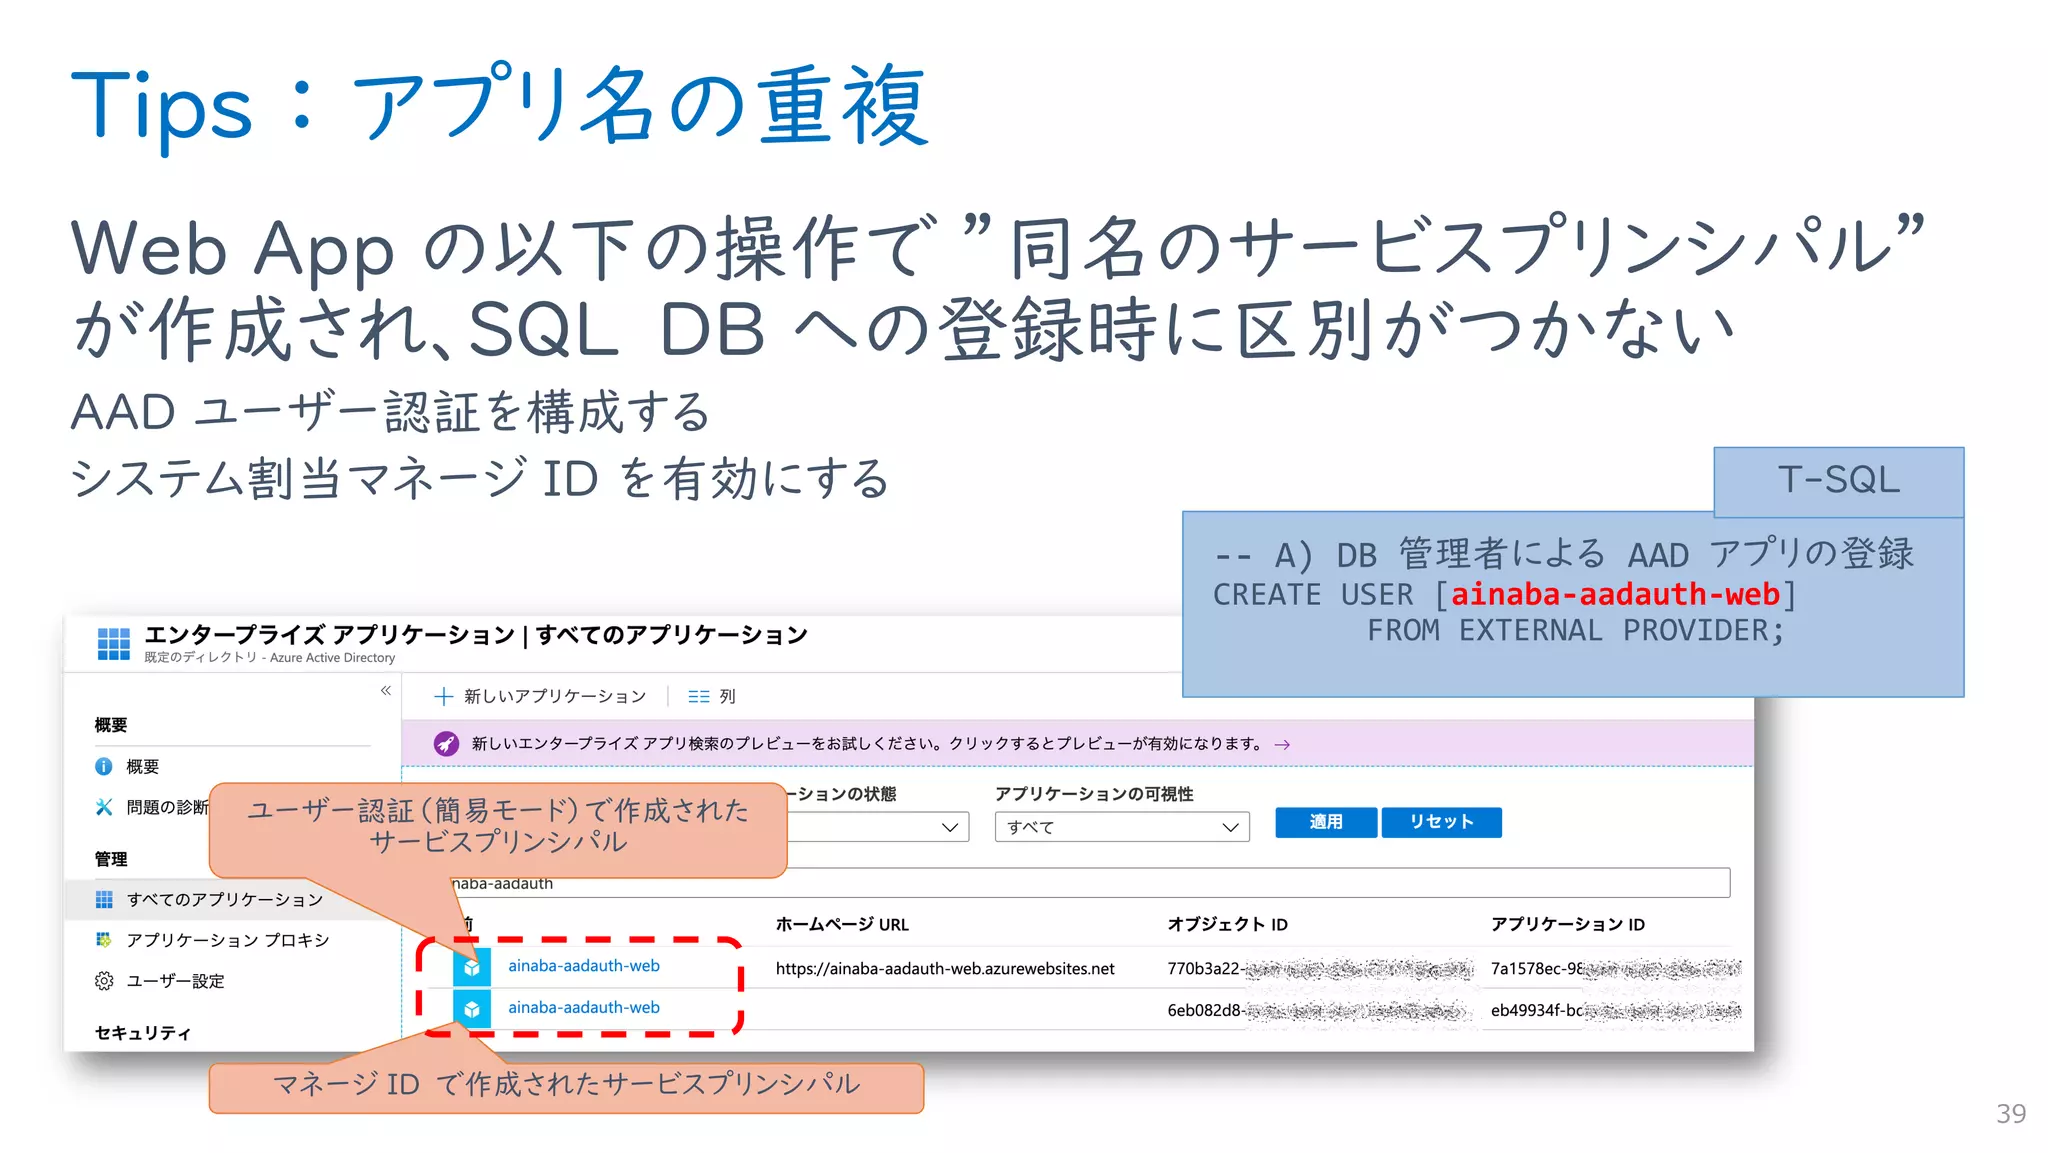
Task: Click the ホームページ URL column header
Action: (x=842, y=925)
